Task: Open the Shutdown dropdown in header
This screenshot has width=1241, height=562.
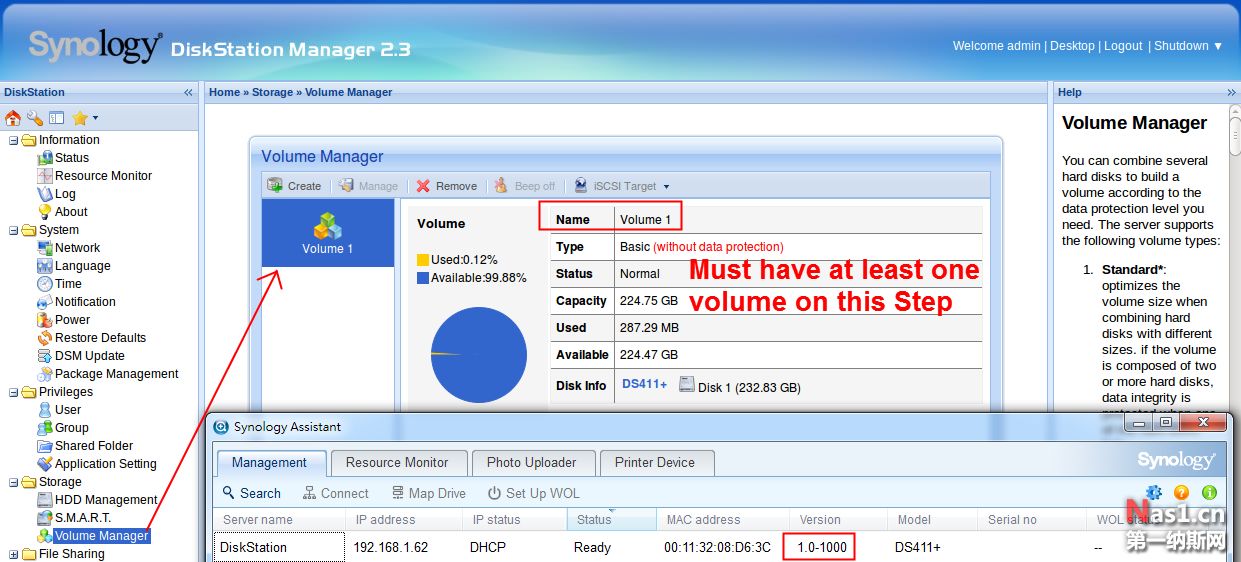Action: (x=1188, y=46)
